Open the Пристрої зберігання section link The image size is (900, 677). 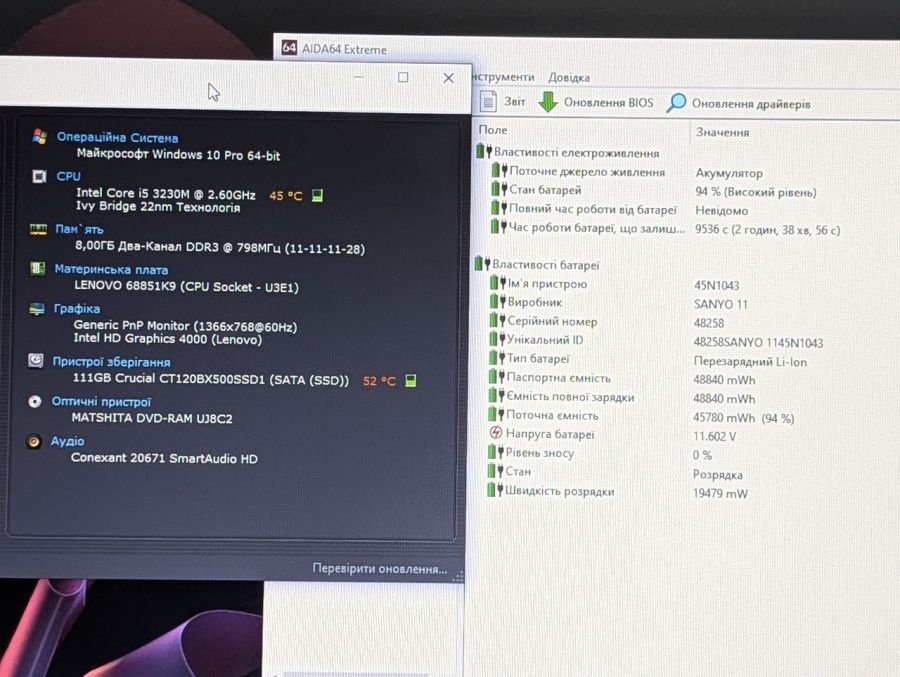tap(111, 362)
